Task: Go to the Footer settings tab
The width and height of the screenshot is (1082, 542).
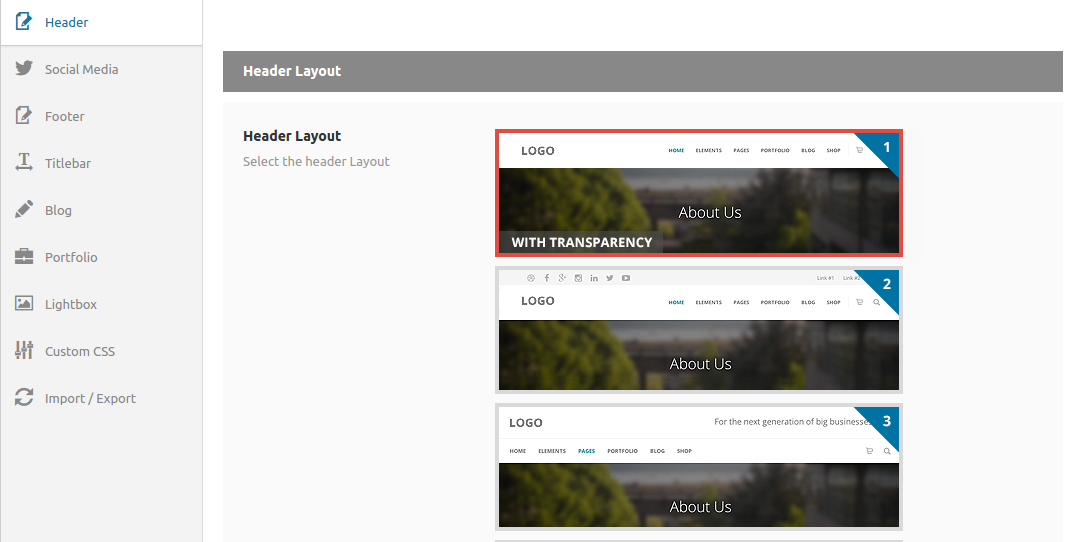Action: tap(101, 116)
